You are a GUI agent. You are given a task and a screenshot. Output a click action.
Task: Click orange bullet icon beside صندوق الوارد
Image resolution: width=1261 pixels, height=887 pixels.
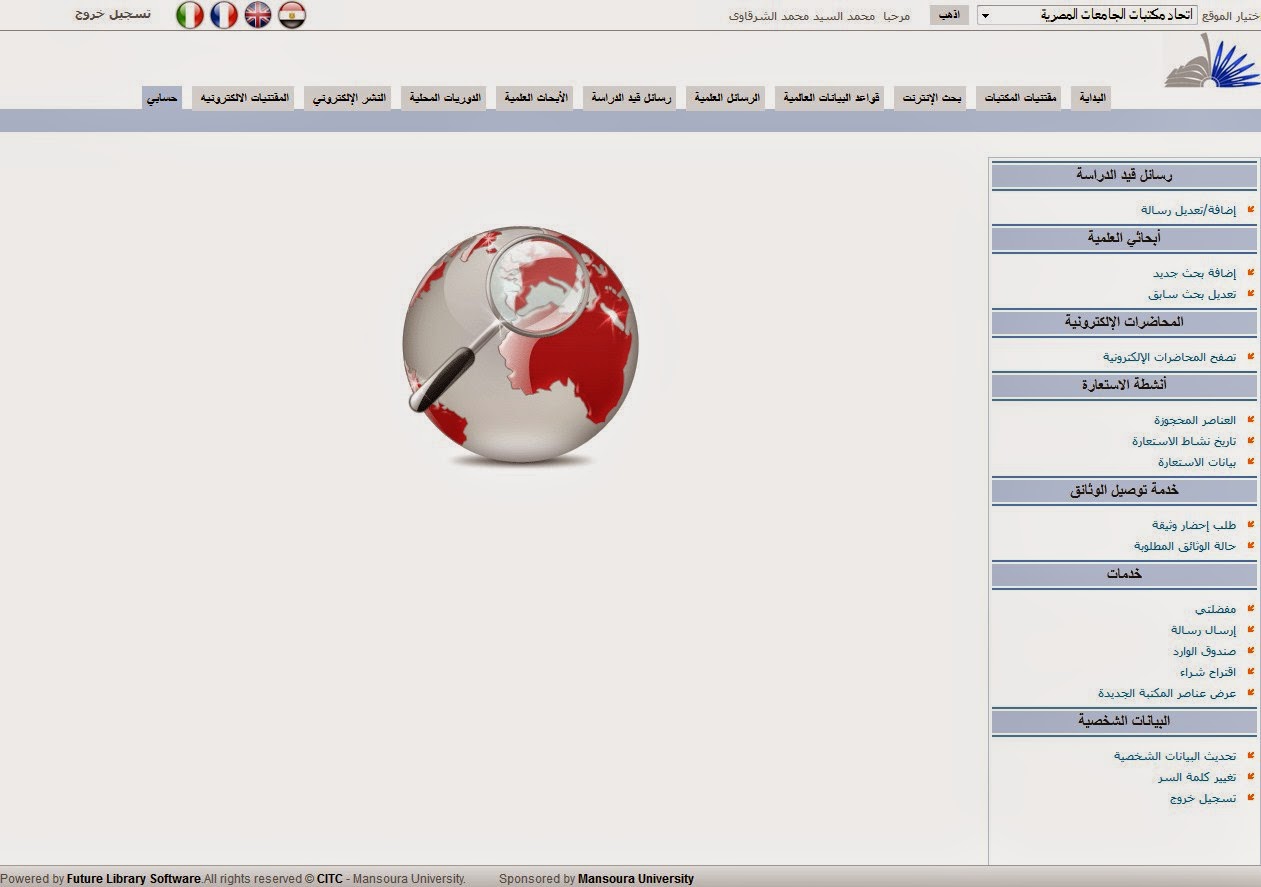pos(1250,650)
